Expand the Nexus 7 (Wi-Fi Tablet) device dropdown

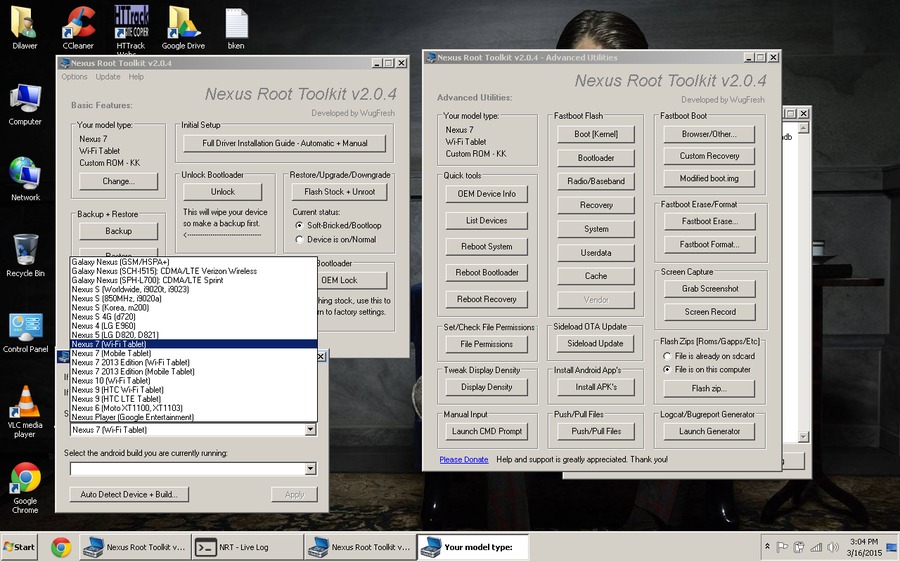coord(310,429)
